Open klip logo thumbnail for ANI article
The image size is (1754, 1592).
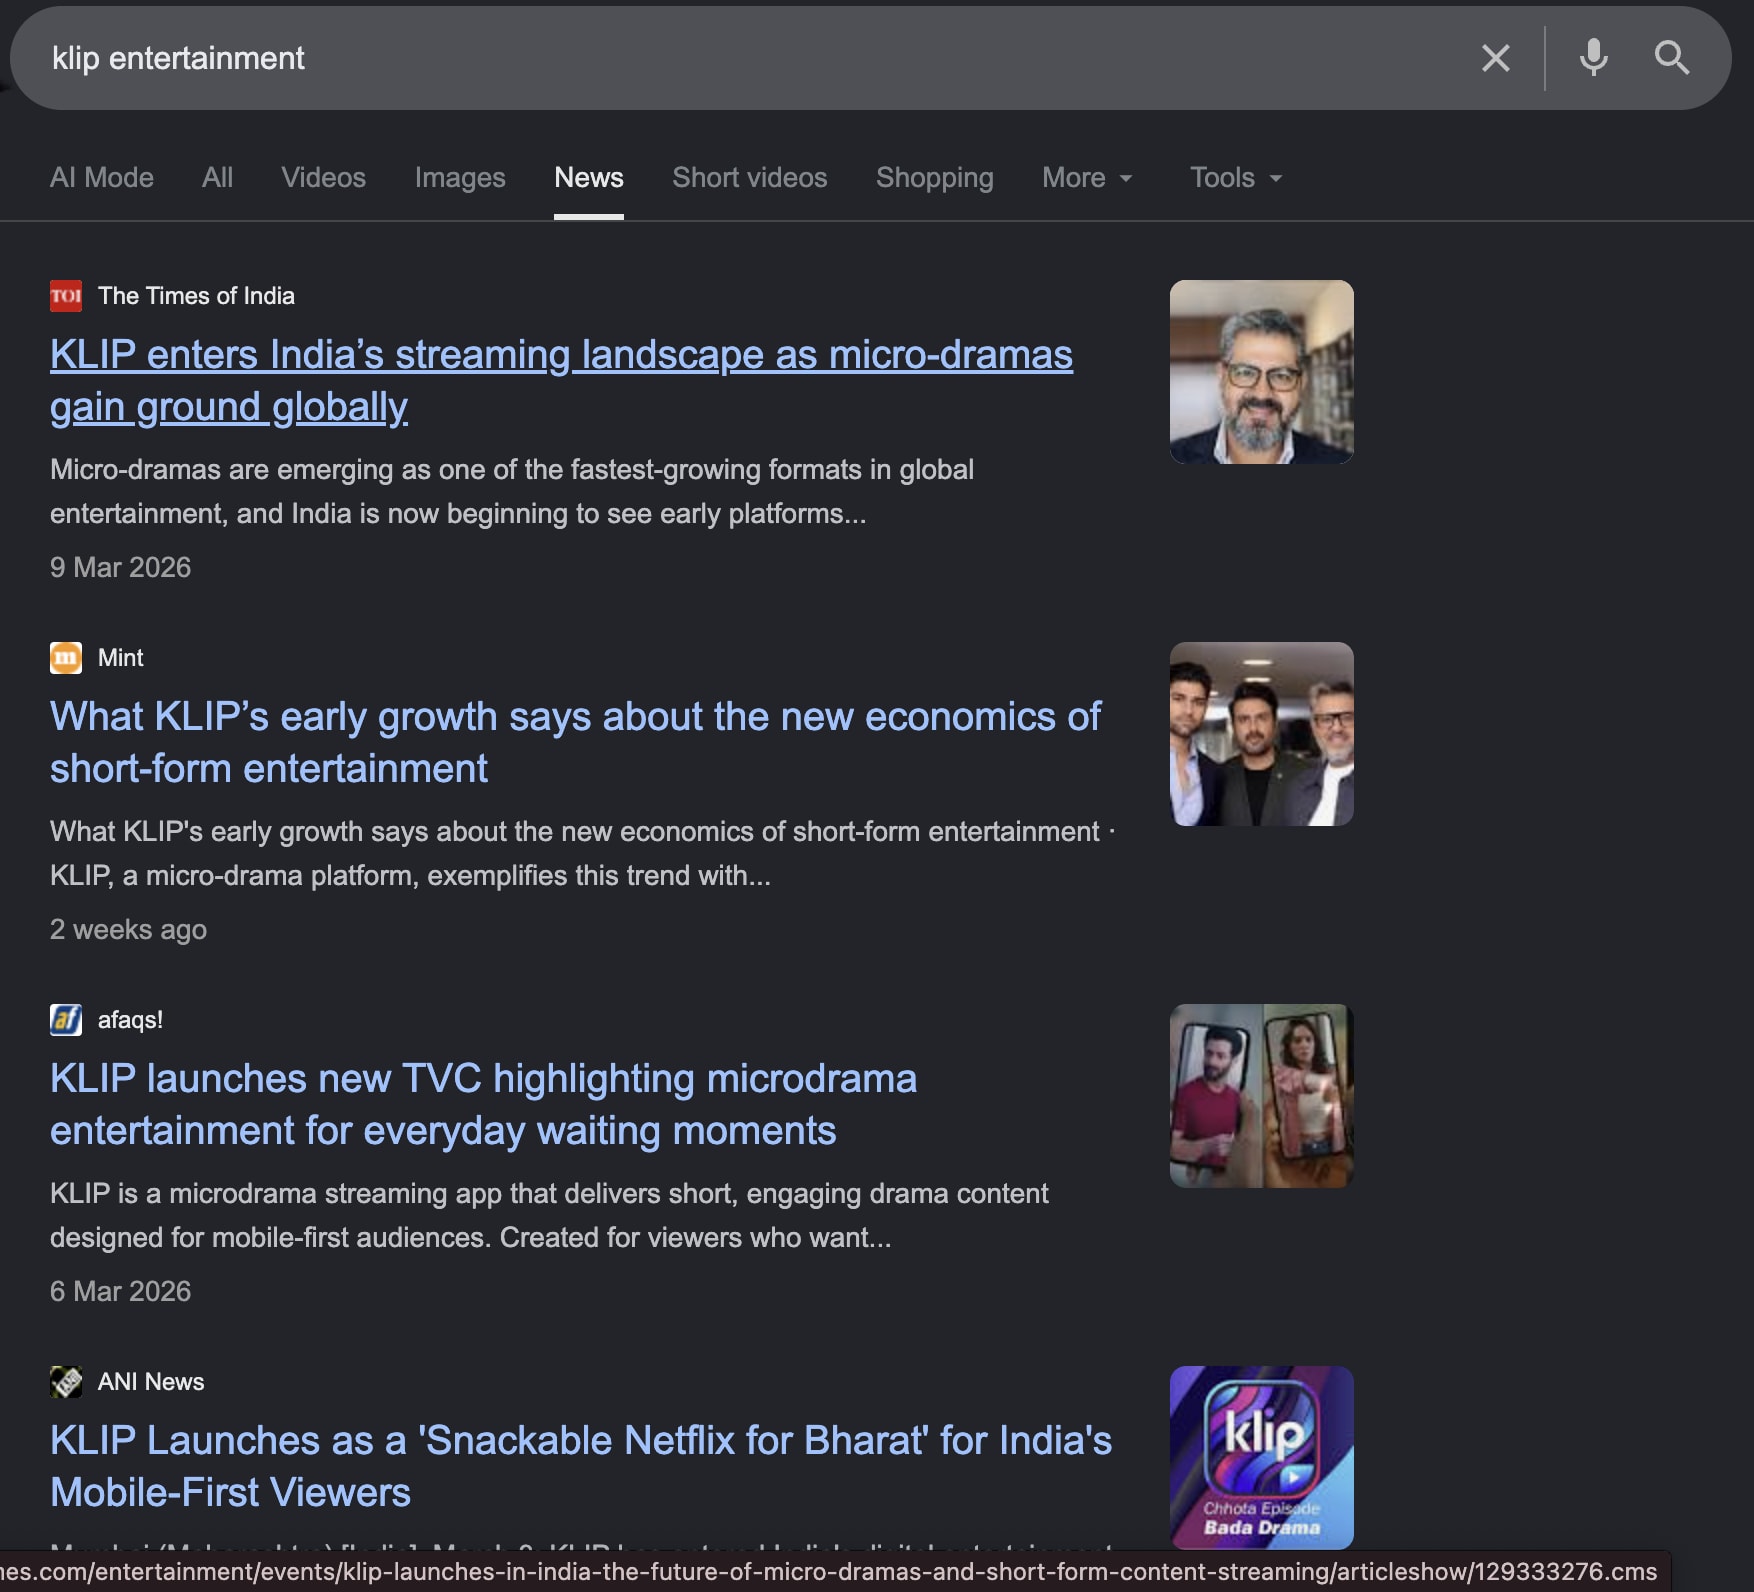(1262, 1457)
